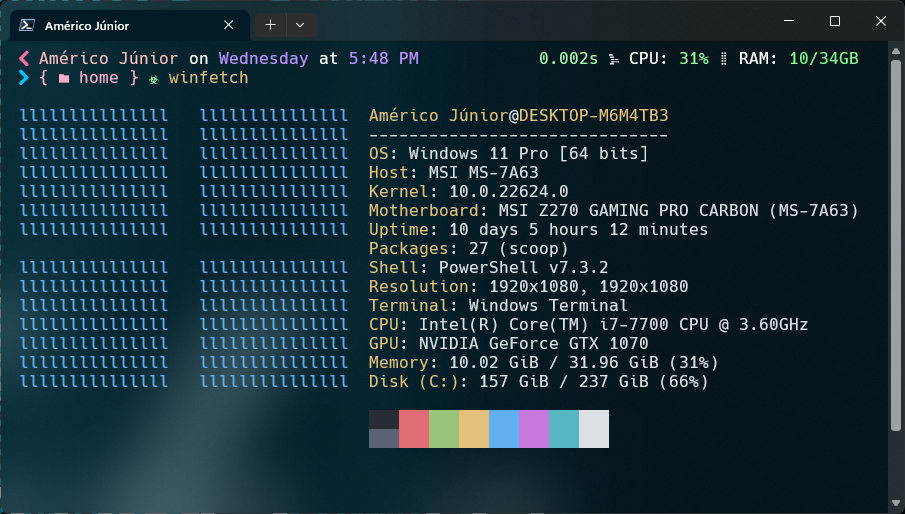Click the green color swatch
905x514 pixels.
point(444,429)
